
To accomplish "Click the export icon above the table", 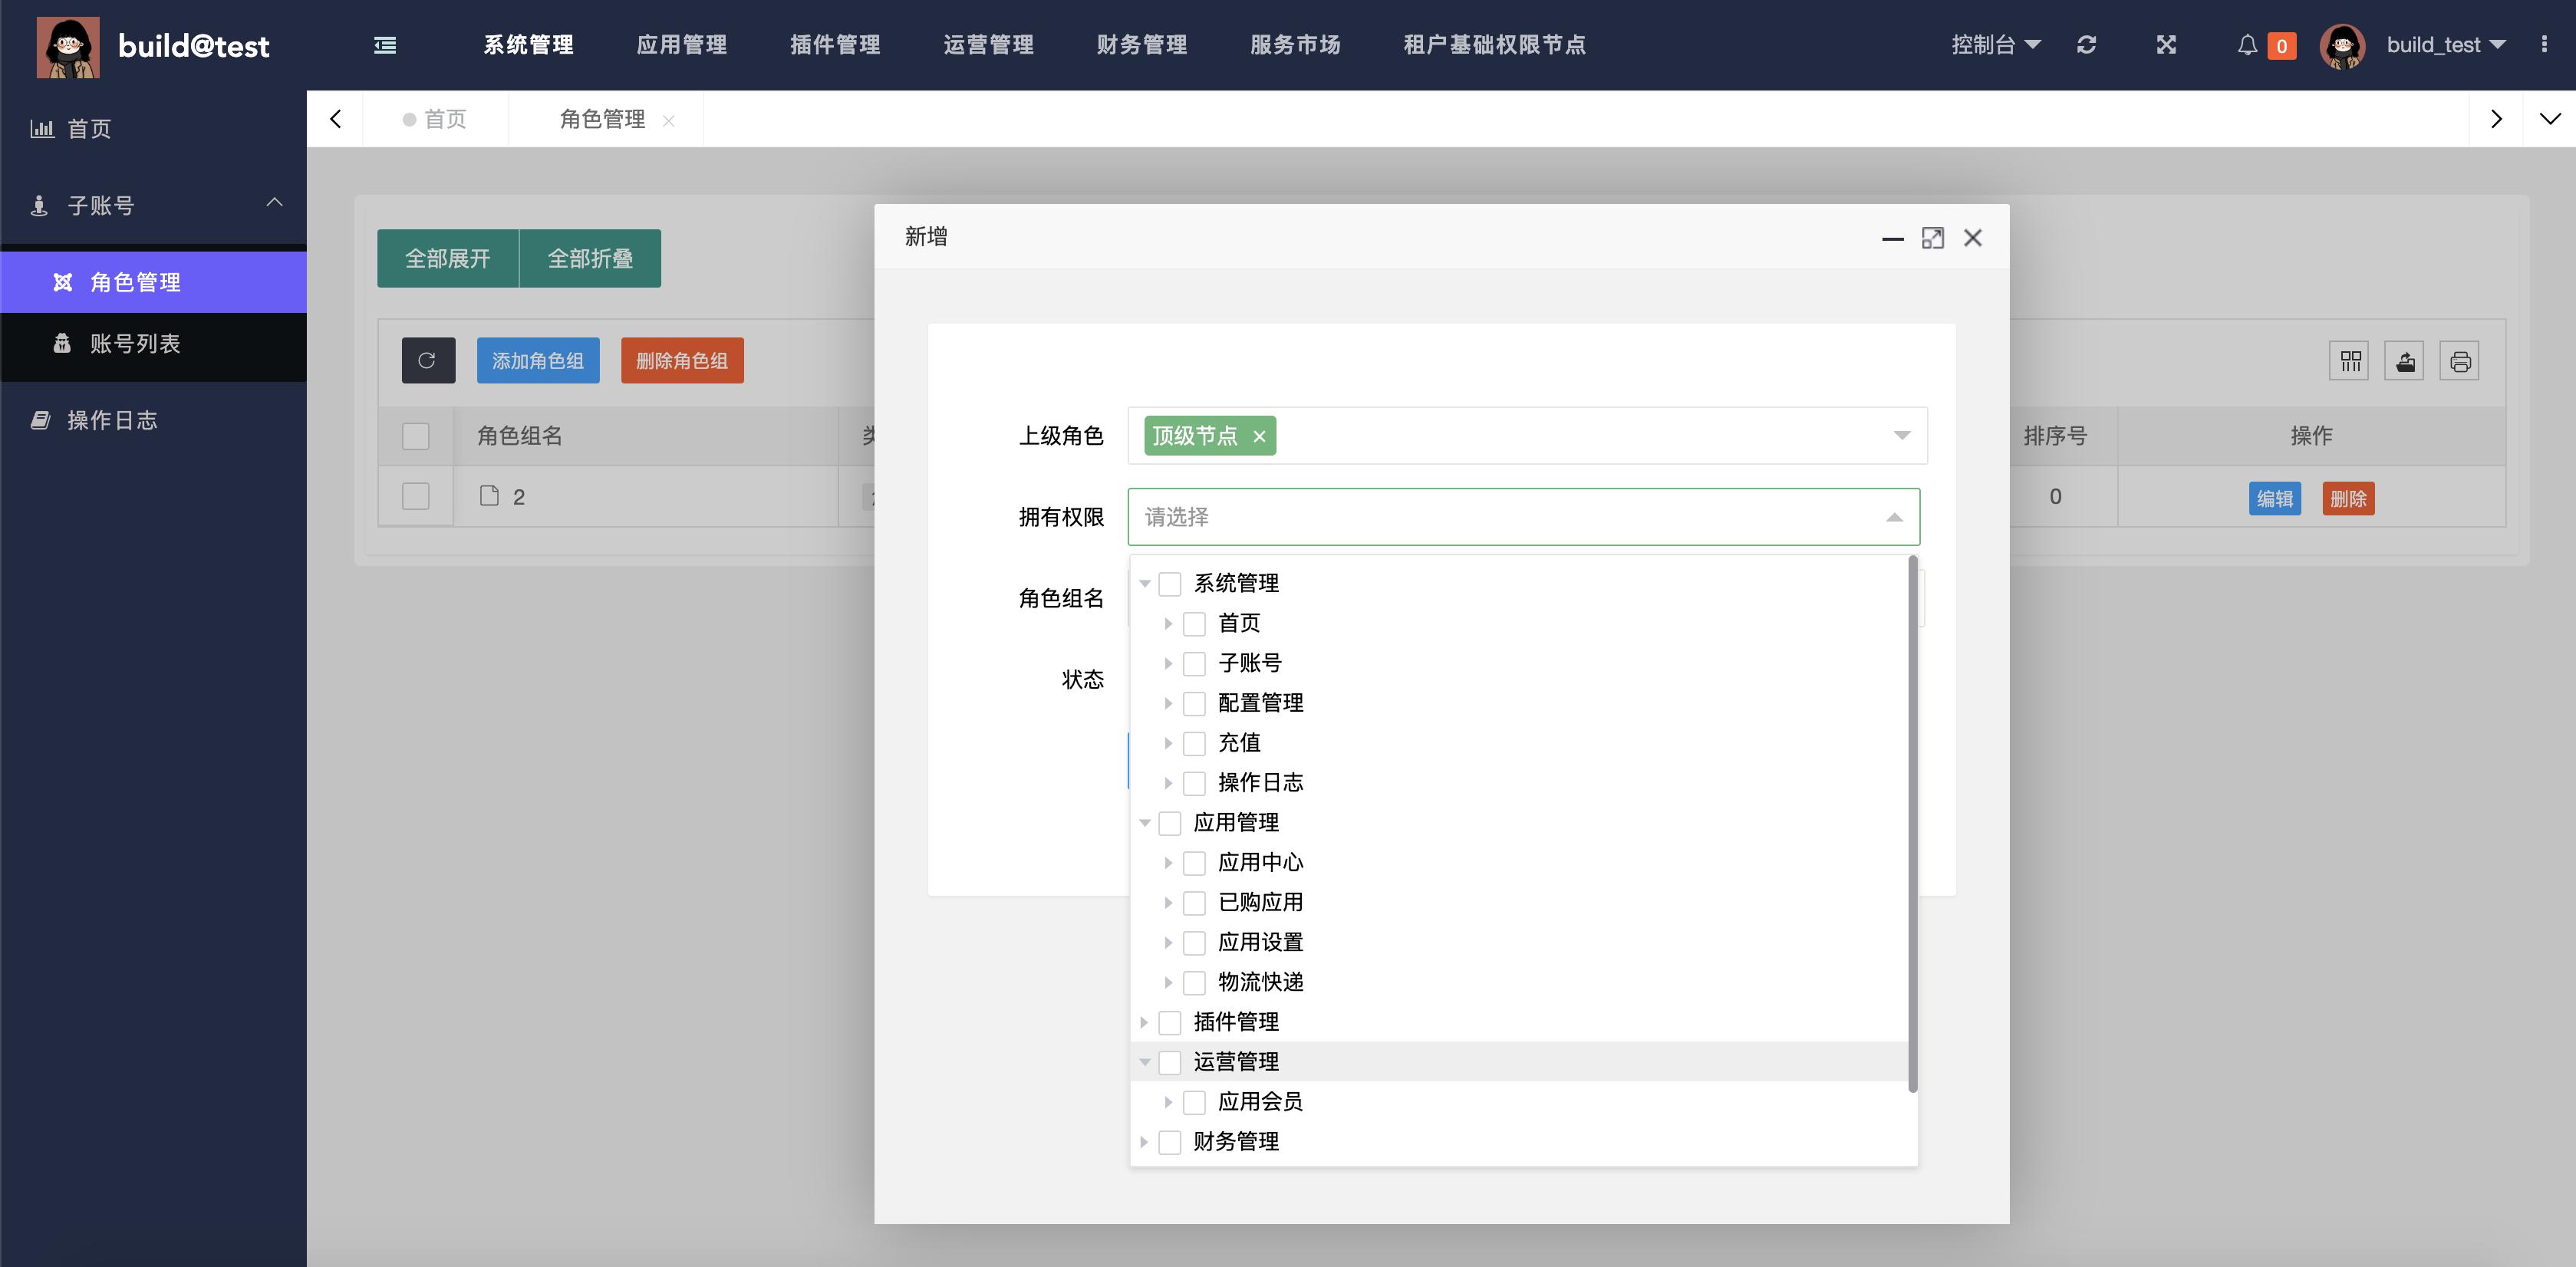I will tap(2406, 360).
